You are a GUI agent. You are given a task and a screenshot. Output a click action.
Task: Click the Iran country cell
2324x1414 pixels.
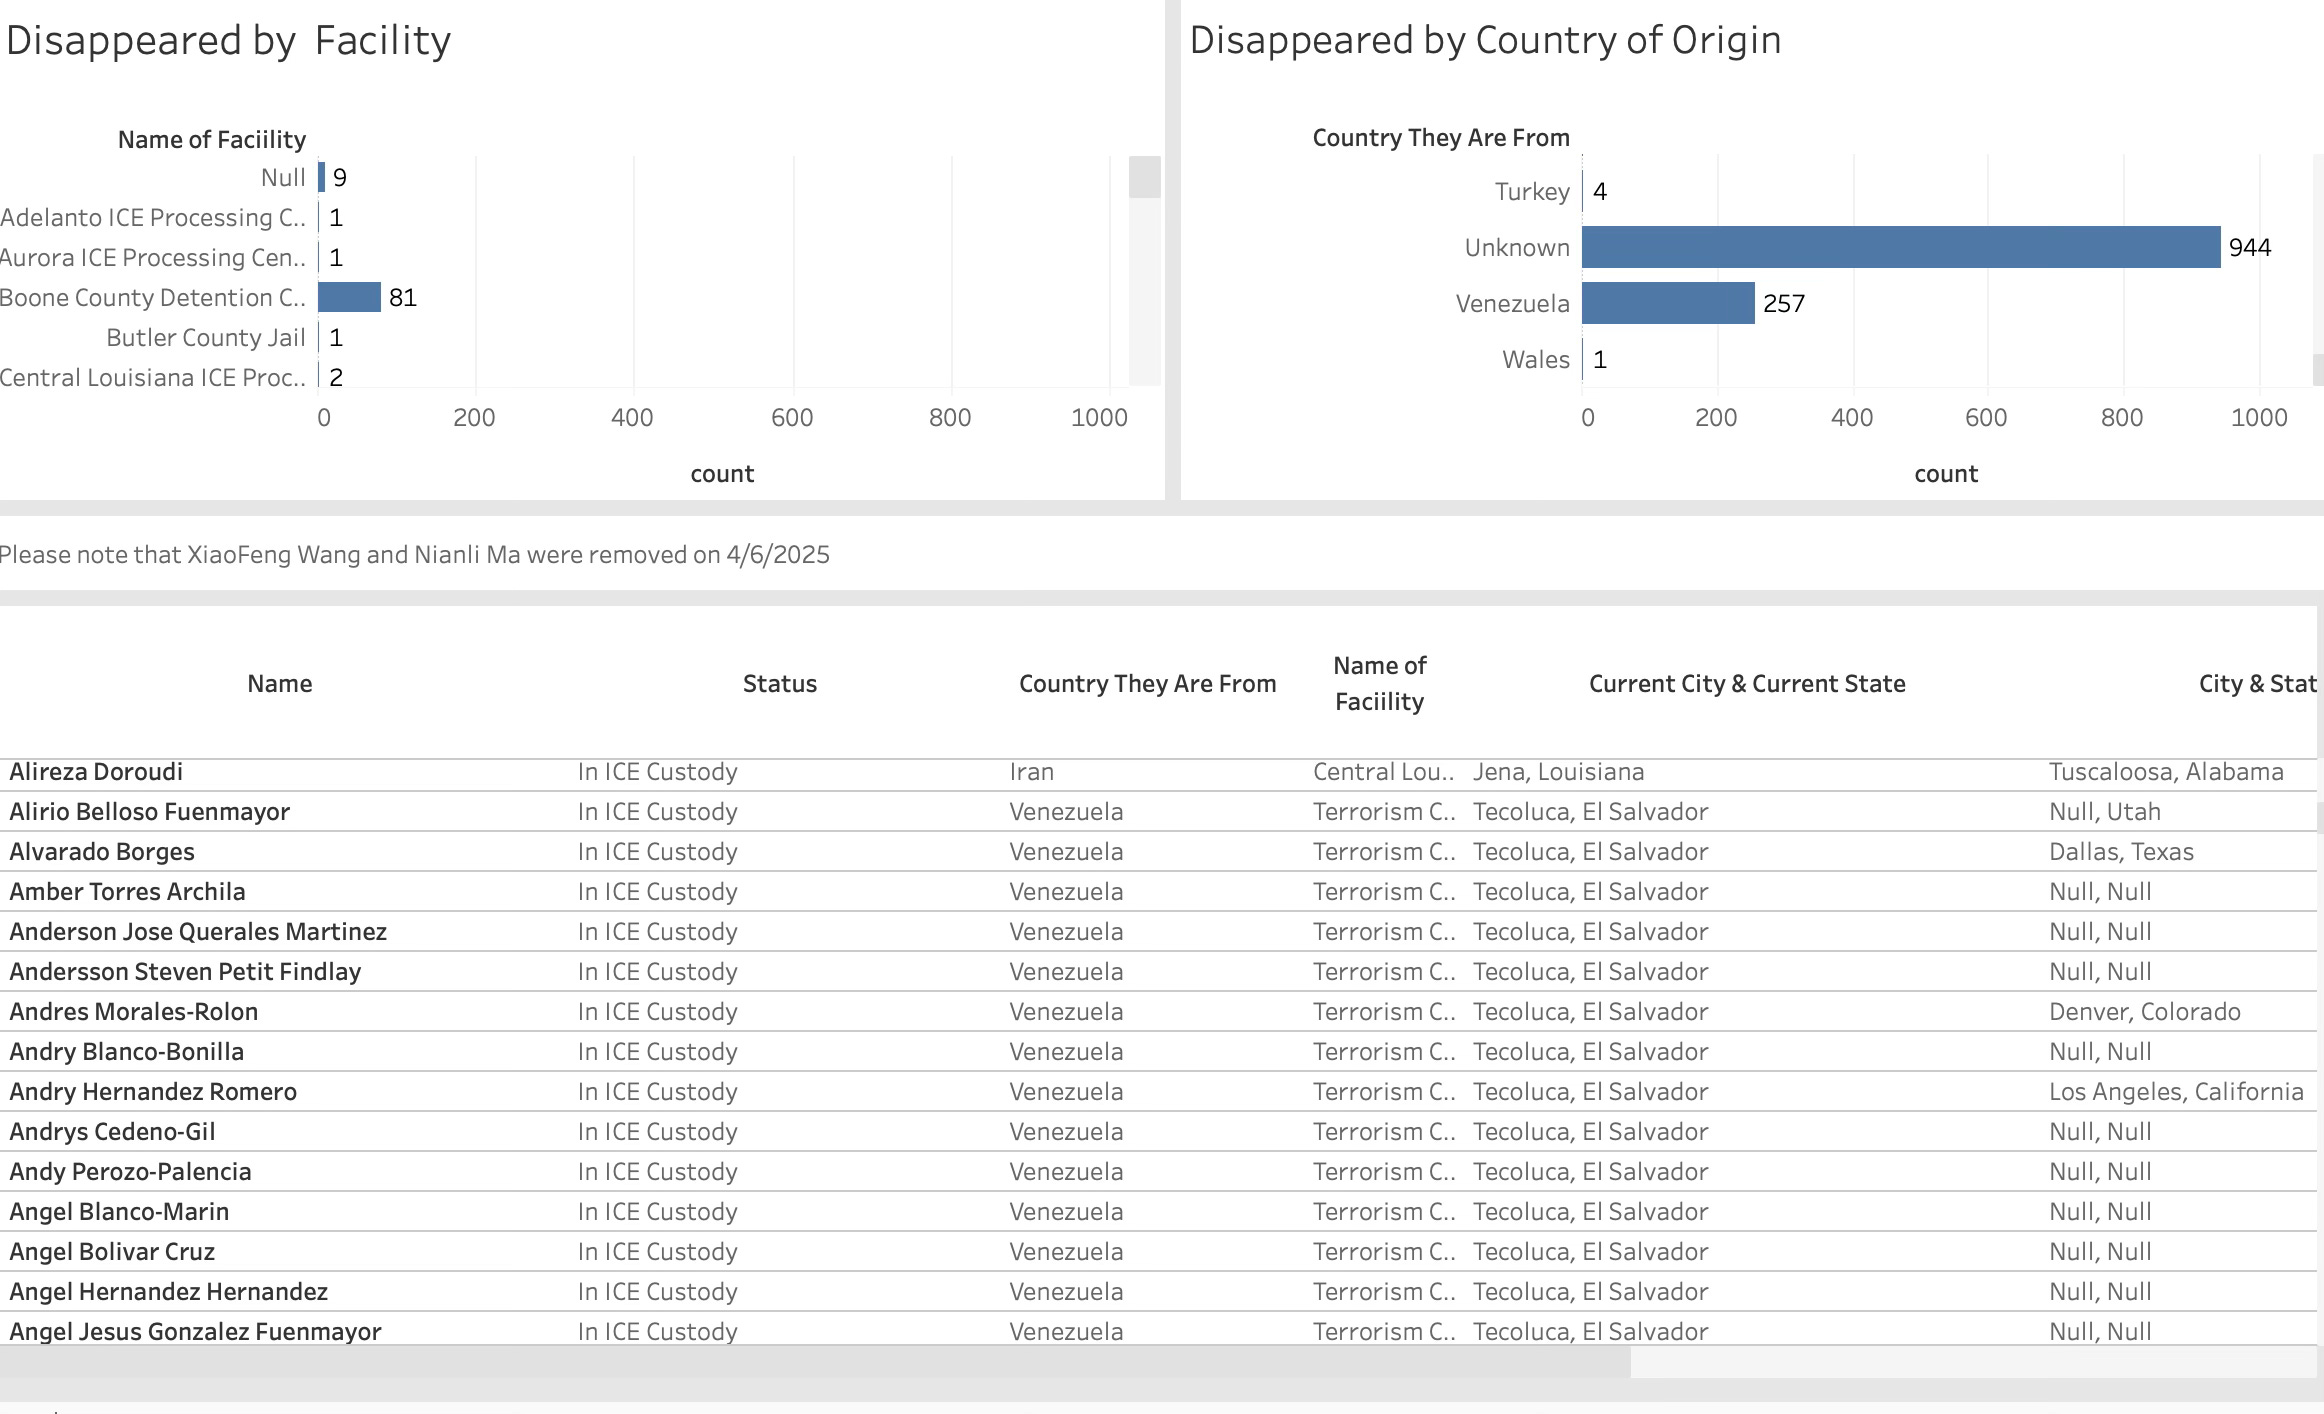(1031, 772)
